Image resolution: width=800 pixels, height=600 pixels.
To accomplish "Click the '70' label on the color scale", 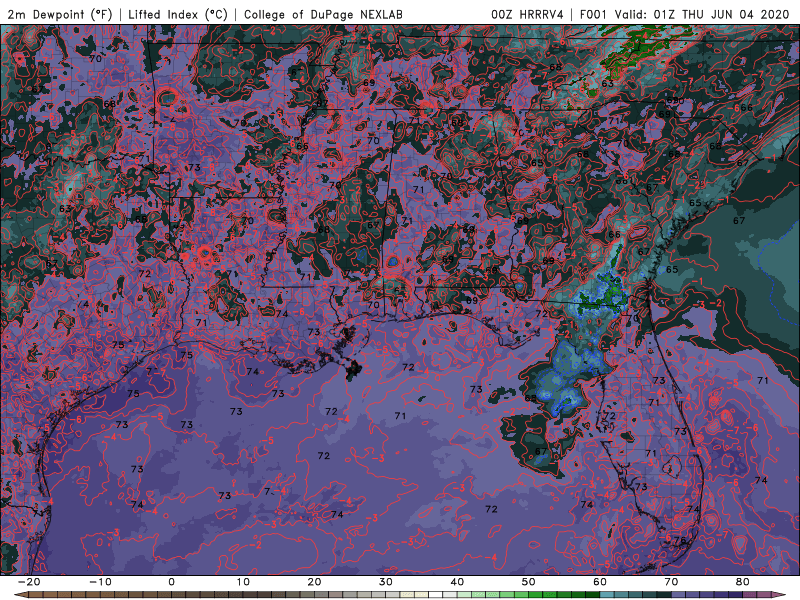I will [x=671, y=582].
